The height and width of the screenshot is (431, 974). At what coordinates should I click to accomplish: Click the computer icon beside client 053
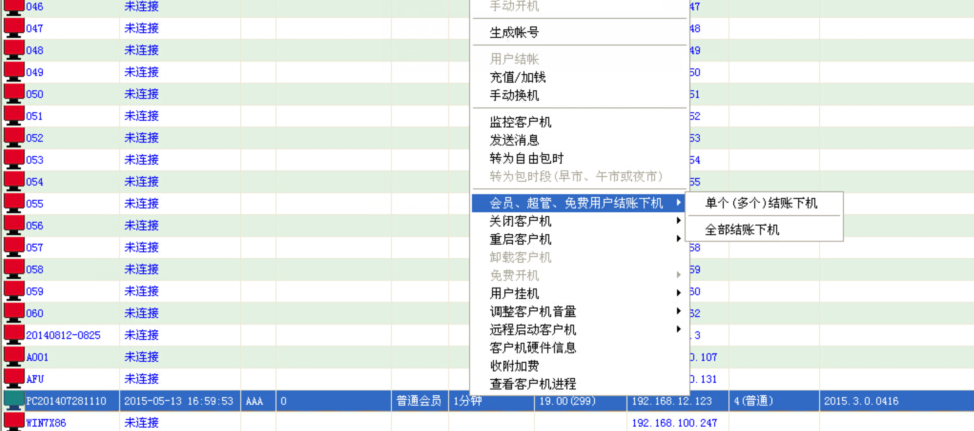click(14, 159)
